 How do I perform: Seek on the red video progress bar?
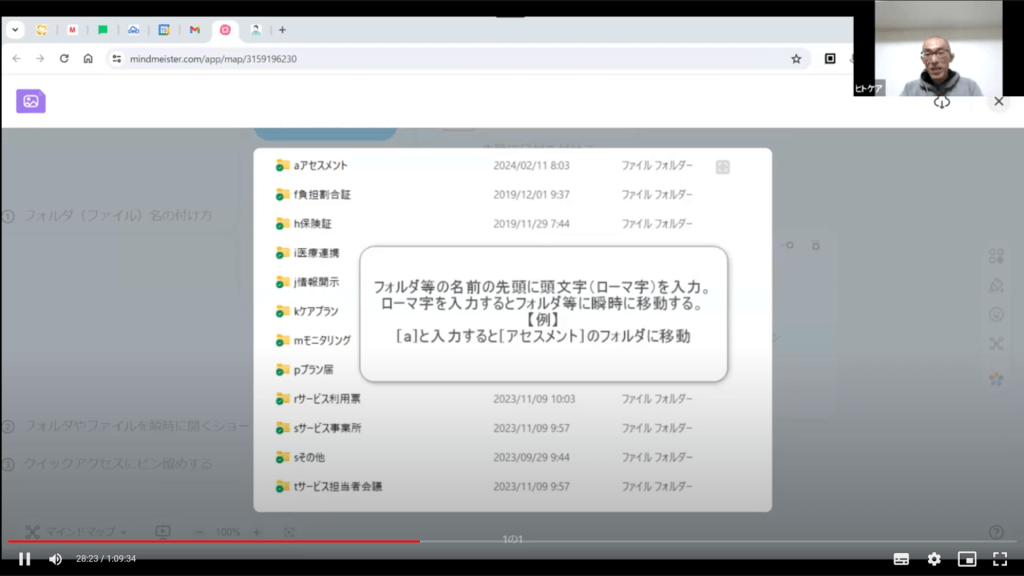[x=300, y=541]
